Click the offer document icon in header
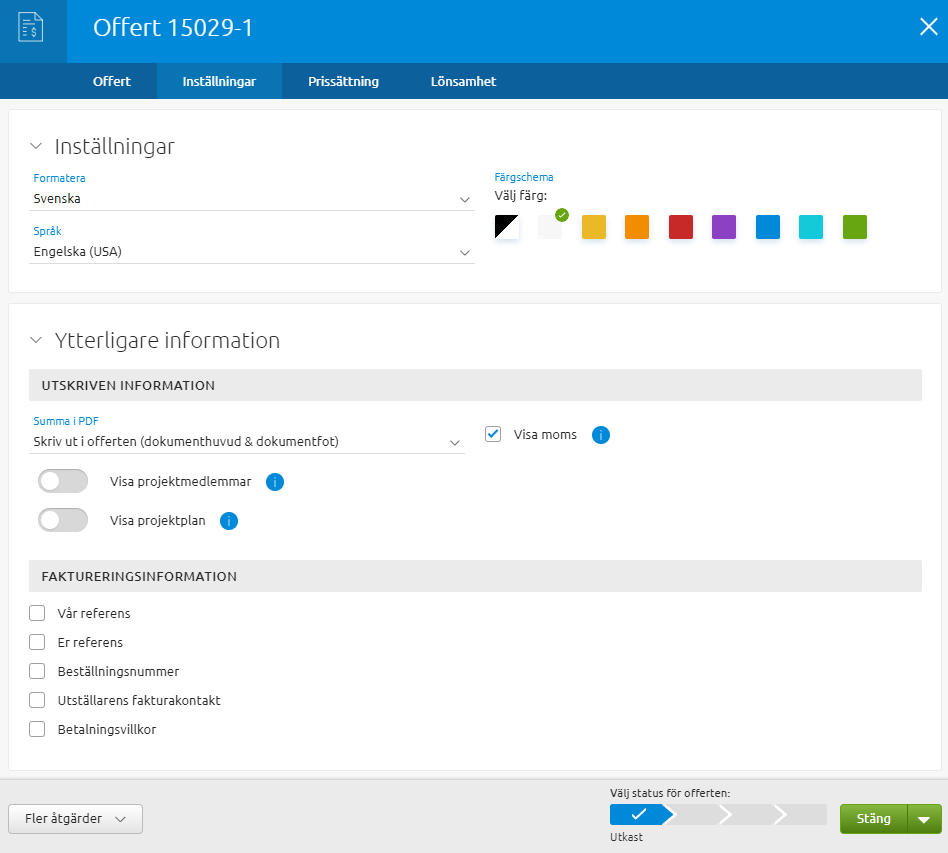Viewport: 948px width, 853px height. tap(32, 27)
